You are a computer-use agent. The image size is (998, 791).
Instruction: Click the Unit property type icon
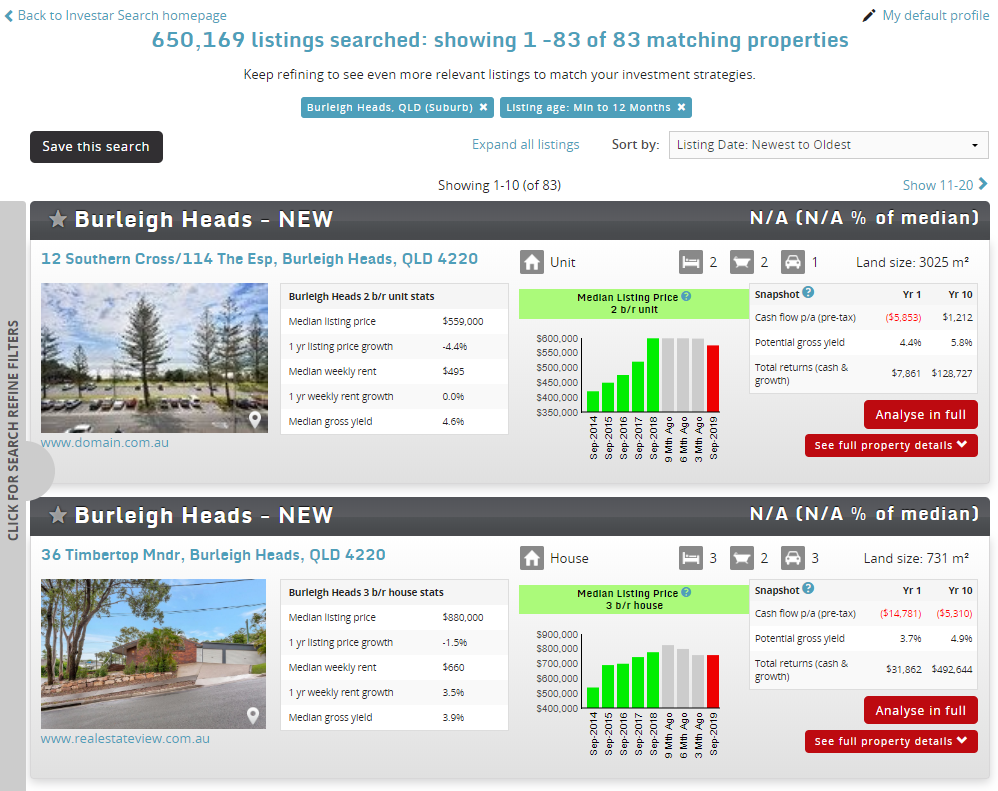coord(531,262)
